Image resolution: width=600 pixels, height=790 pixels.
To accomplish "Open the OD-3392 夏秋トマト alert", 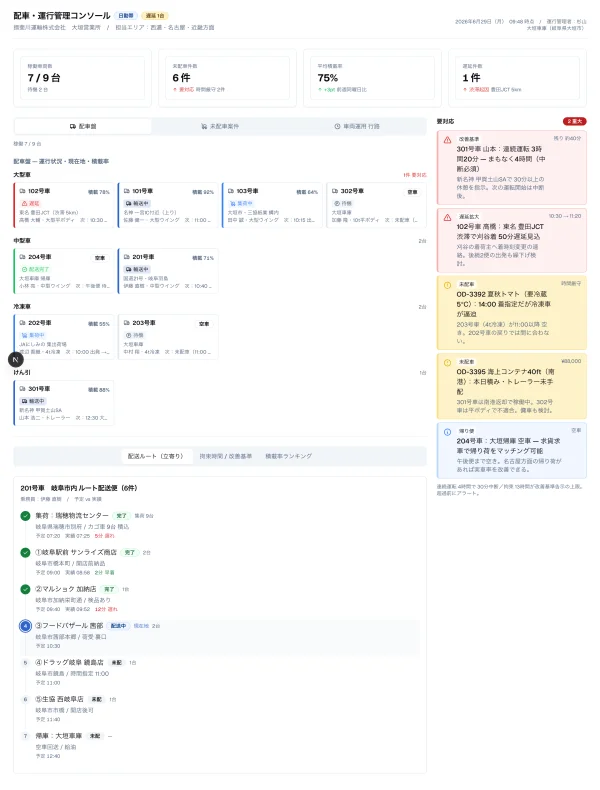I will coord(511,312).
